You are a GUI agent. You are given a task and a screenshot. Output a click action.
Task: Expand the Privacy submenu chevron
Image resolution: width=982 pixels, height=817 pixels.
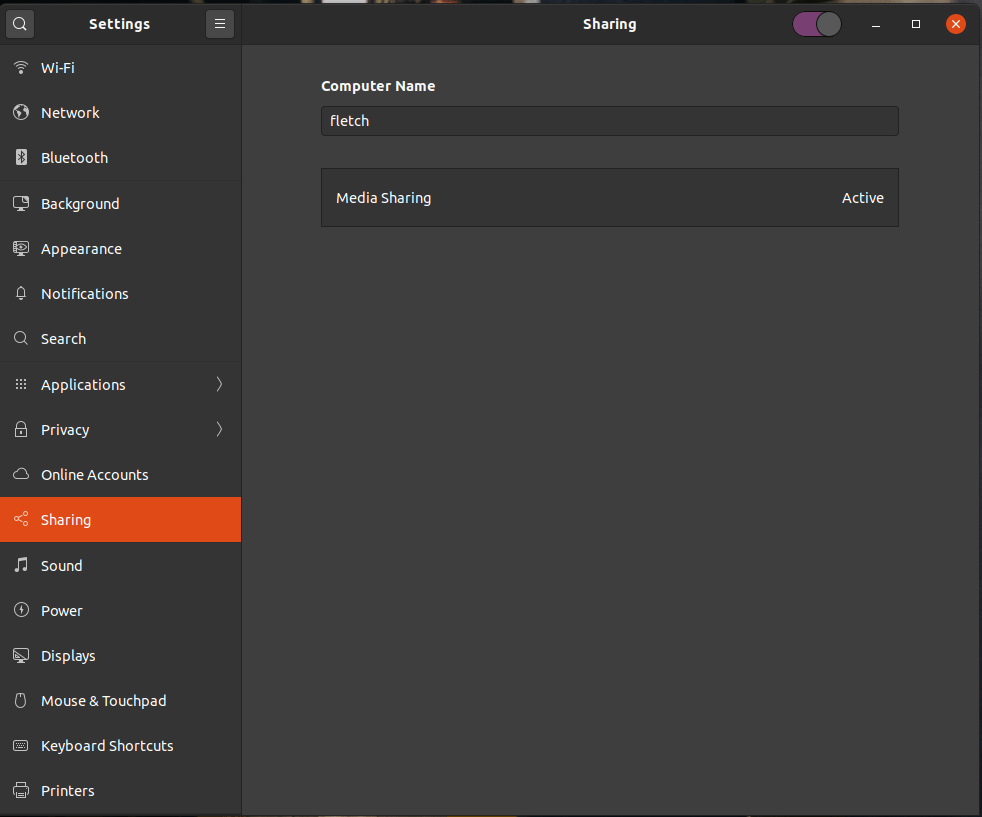coord(219,430)
